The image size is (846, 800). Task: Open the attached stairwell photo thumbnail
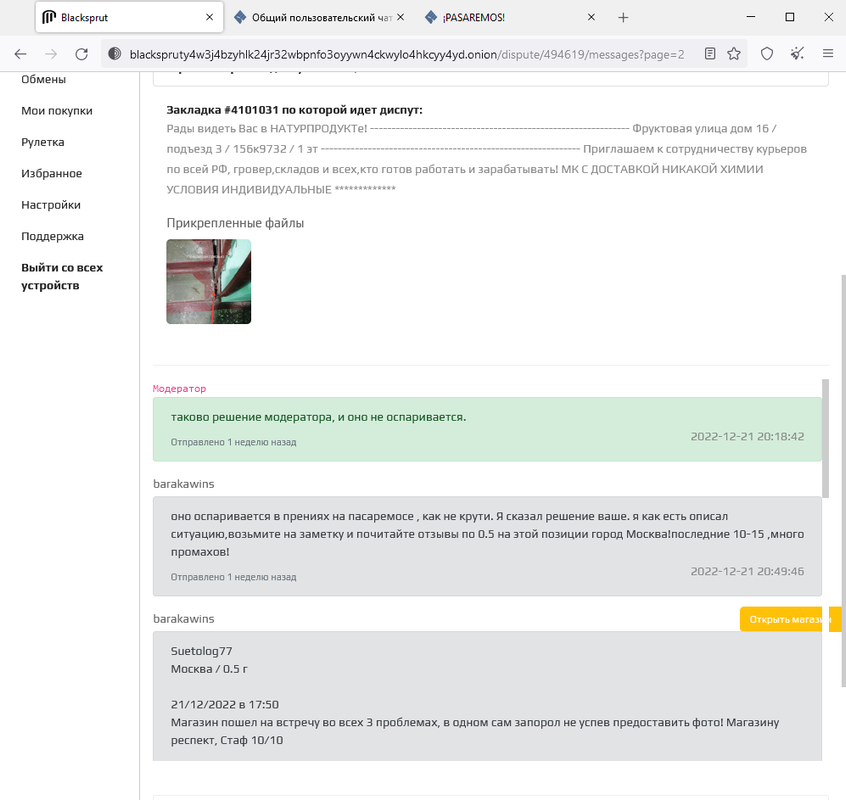point(208,282)
